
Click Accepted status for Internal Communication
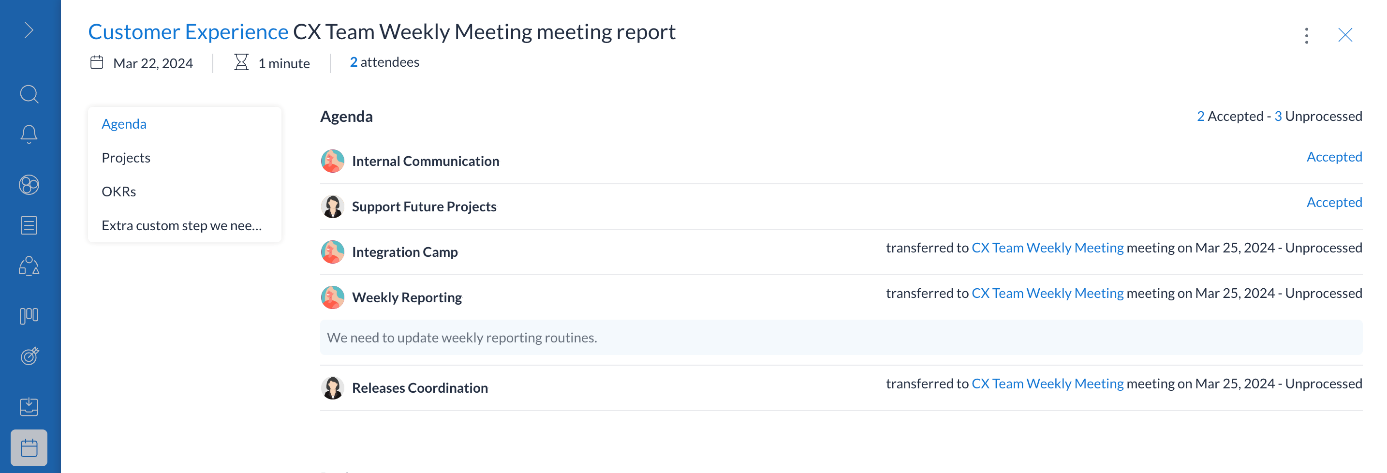1334,157
